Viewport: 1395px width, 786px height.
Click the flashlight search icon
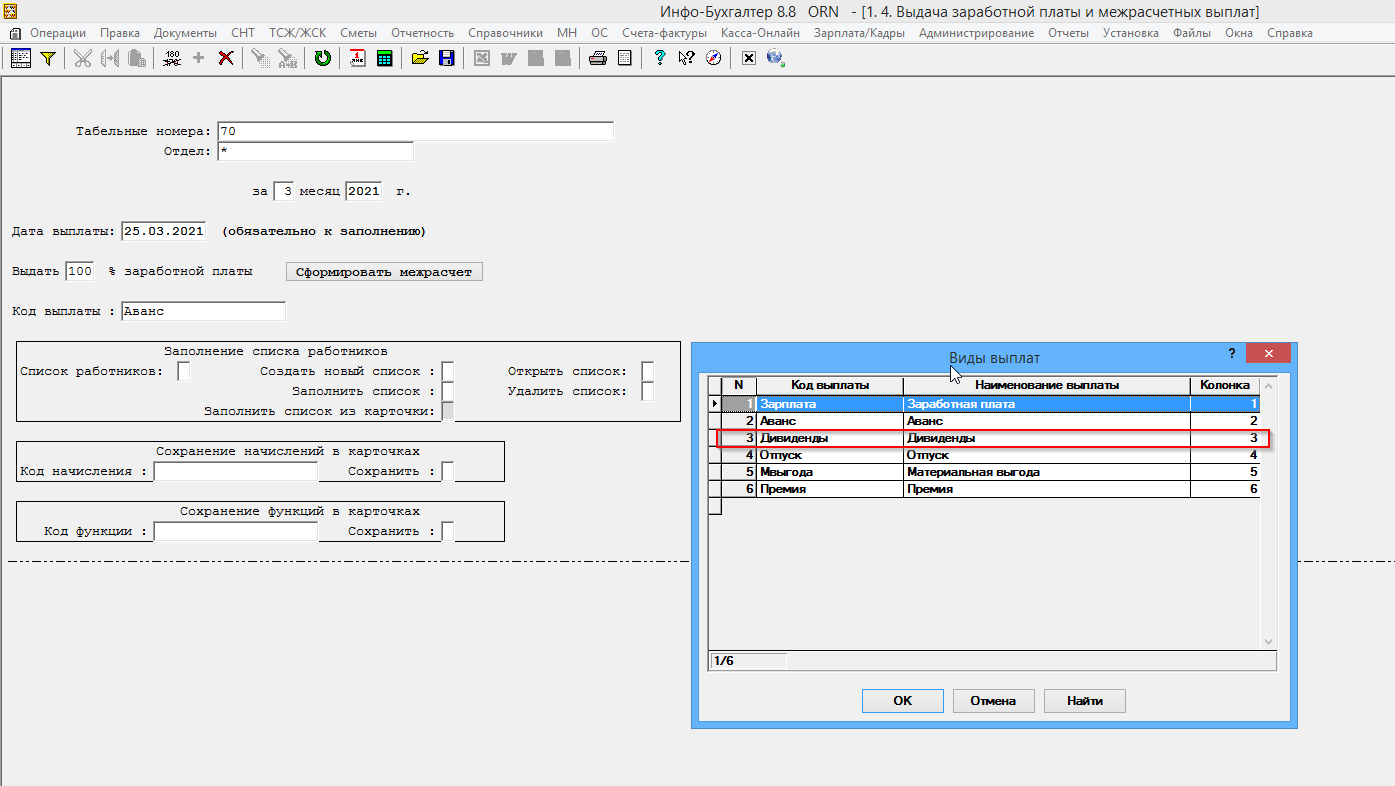tap(260, 58)
